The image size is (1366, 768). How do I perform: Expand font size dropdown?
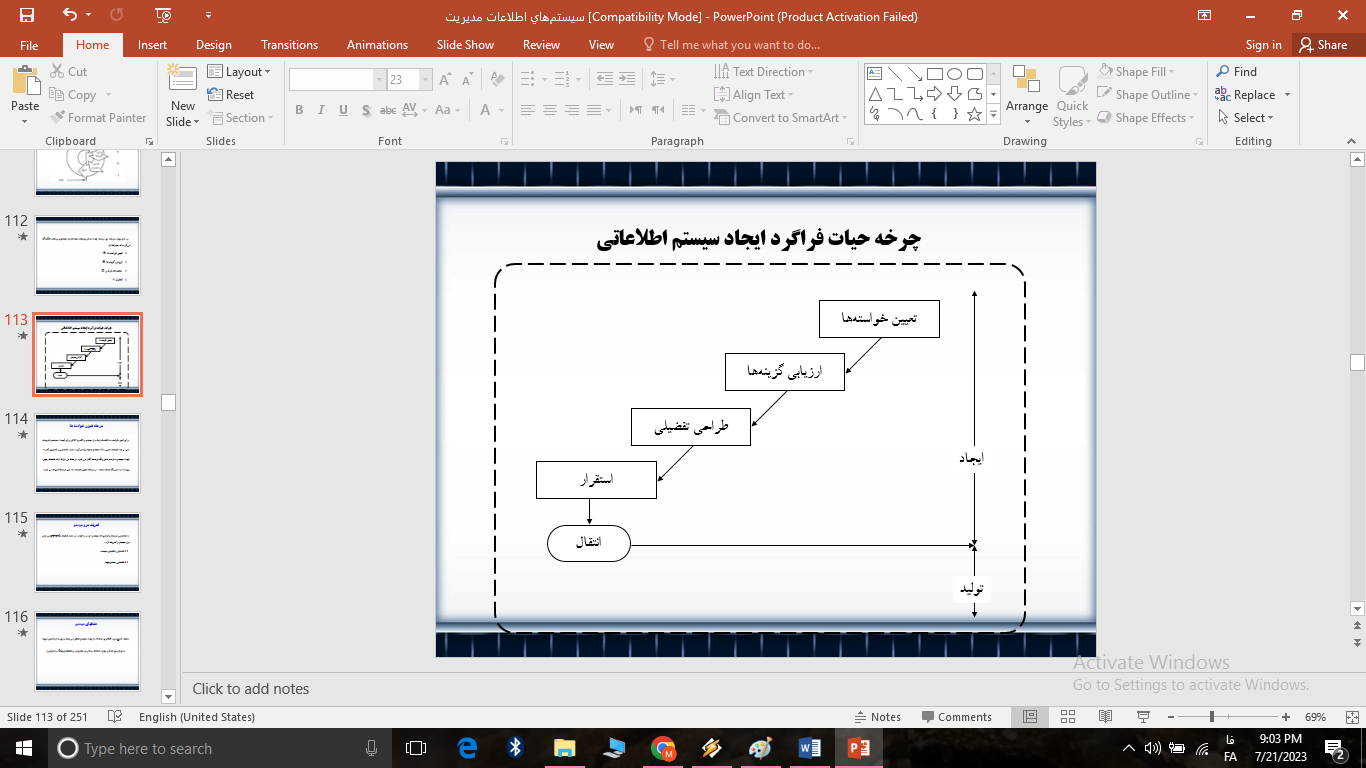tap(426, 80)
